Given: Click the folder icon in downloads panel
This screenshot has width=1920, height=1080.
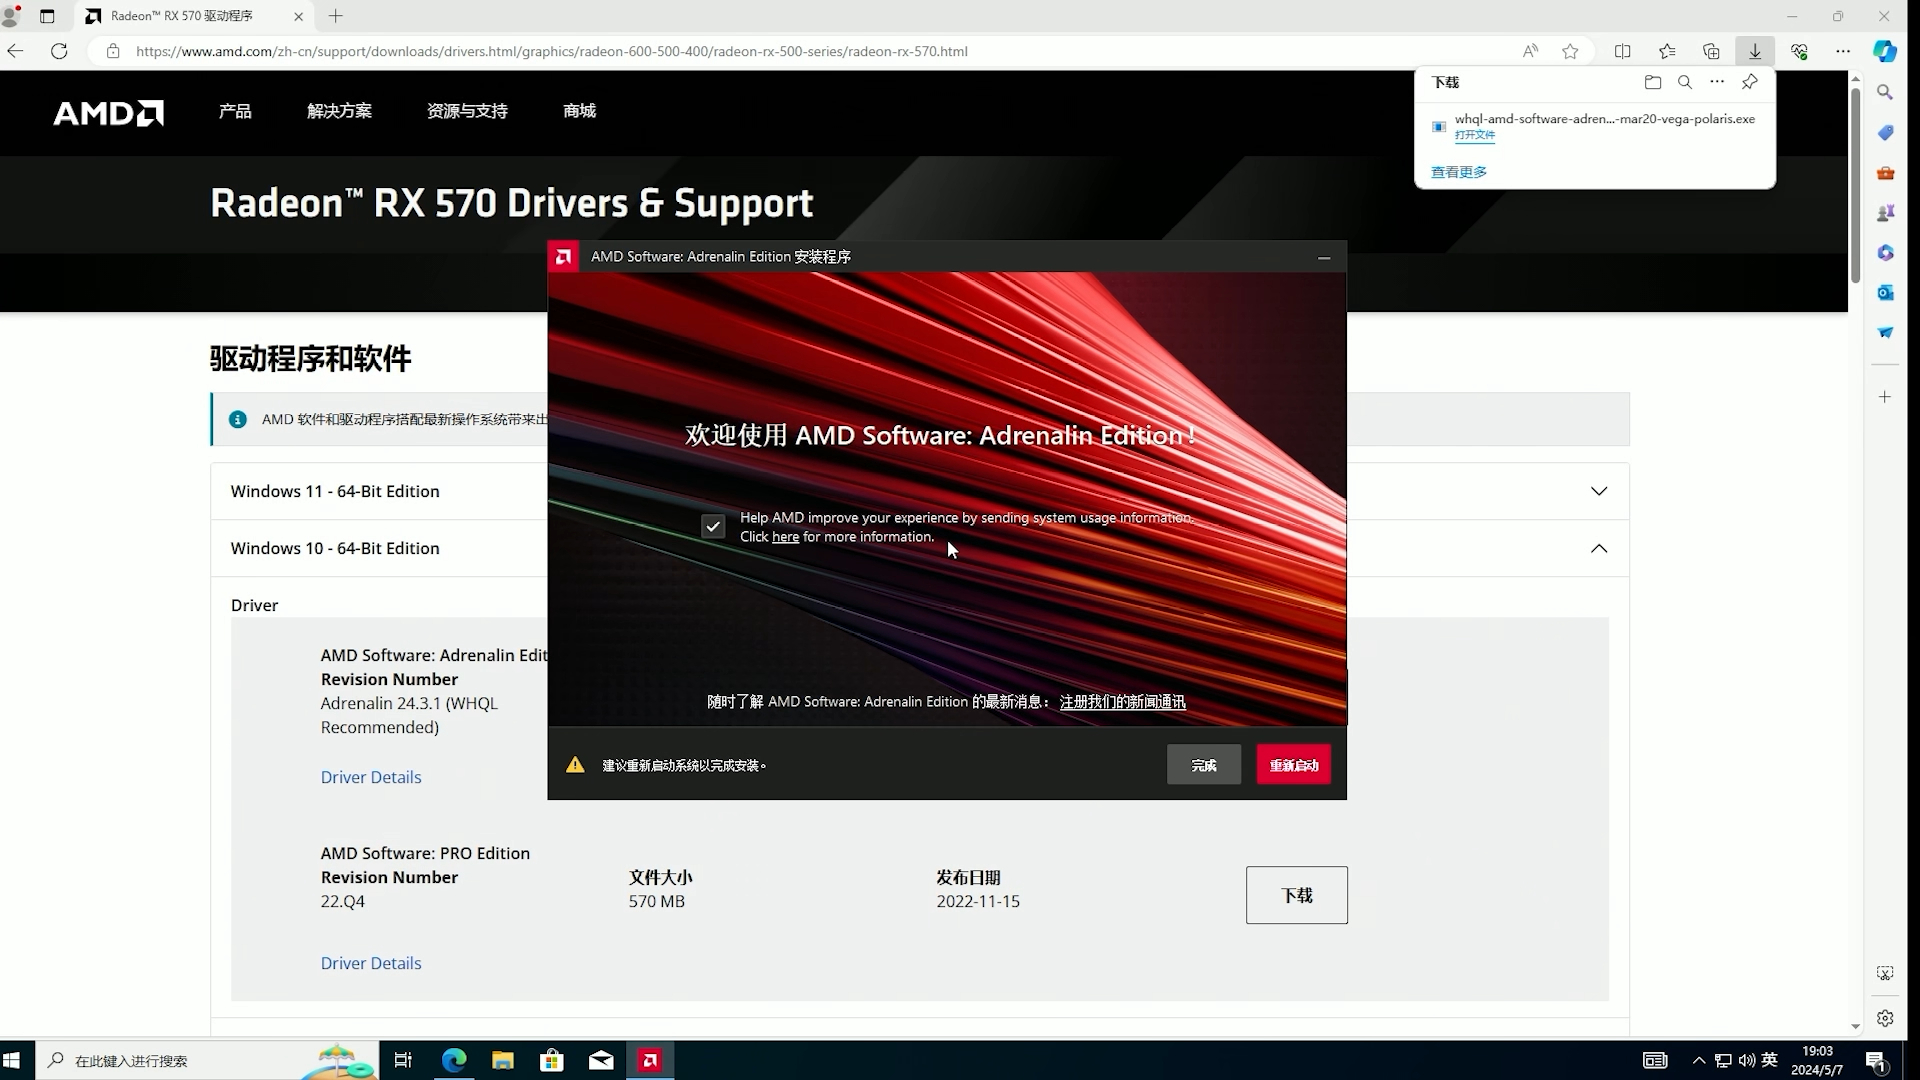Looking at the screenshot, I should pyautogui.click(x=1652, y=82).
